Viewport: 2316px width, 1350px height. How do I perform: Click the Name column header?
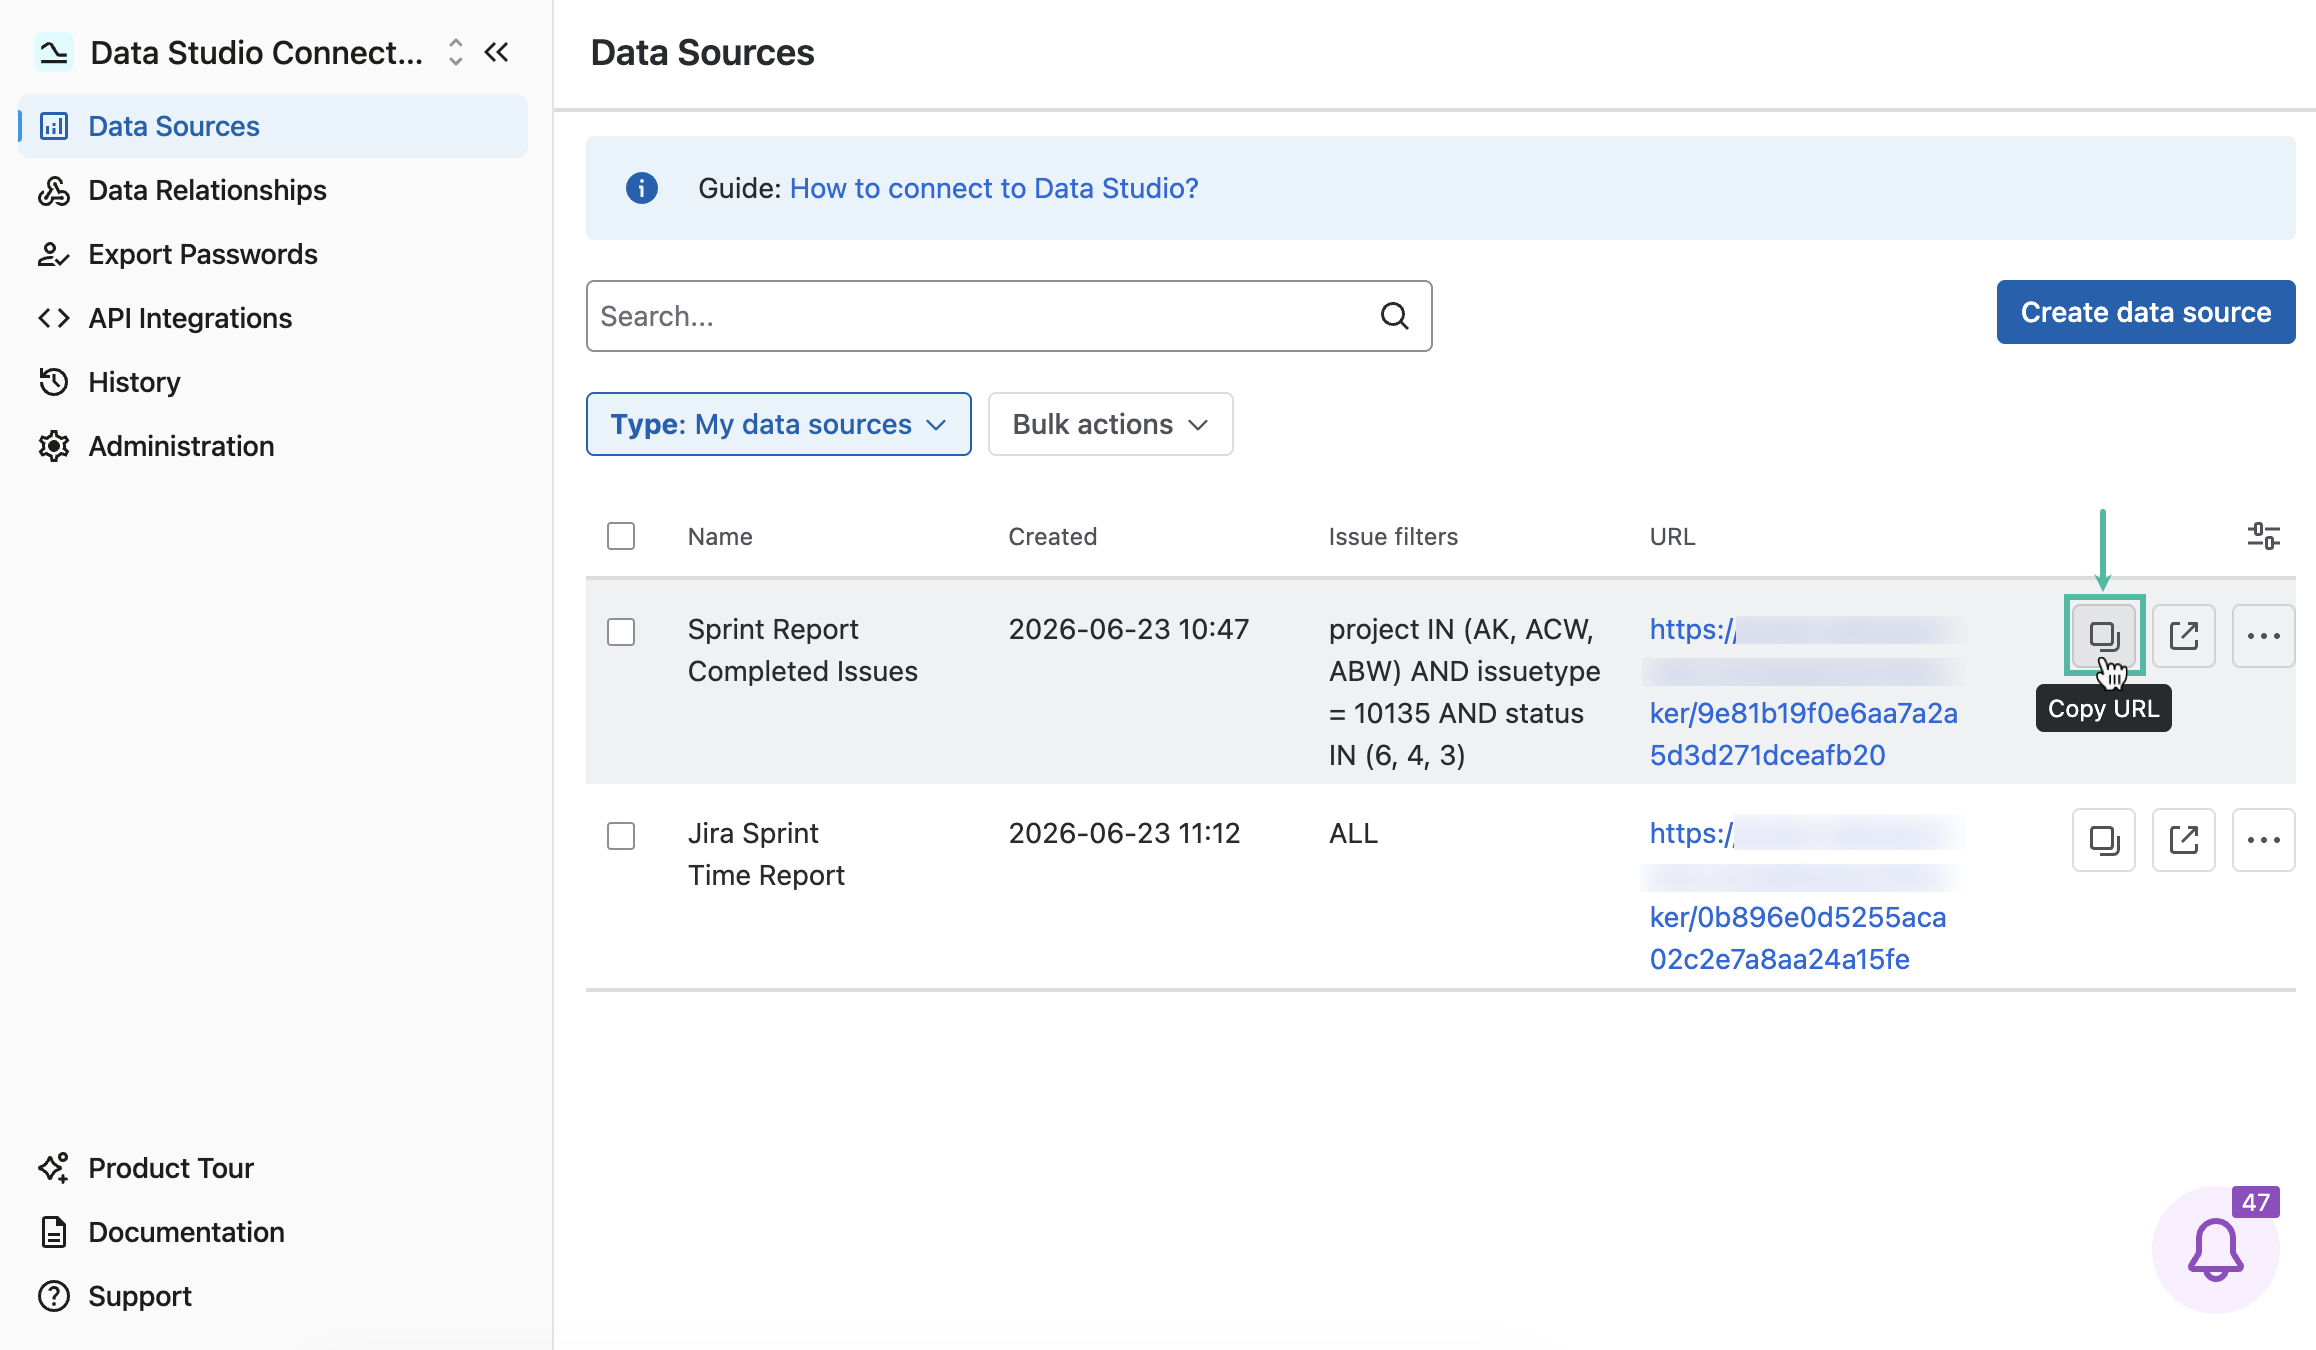[x=720, y=536]
